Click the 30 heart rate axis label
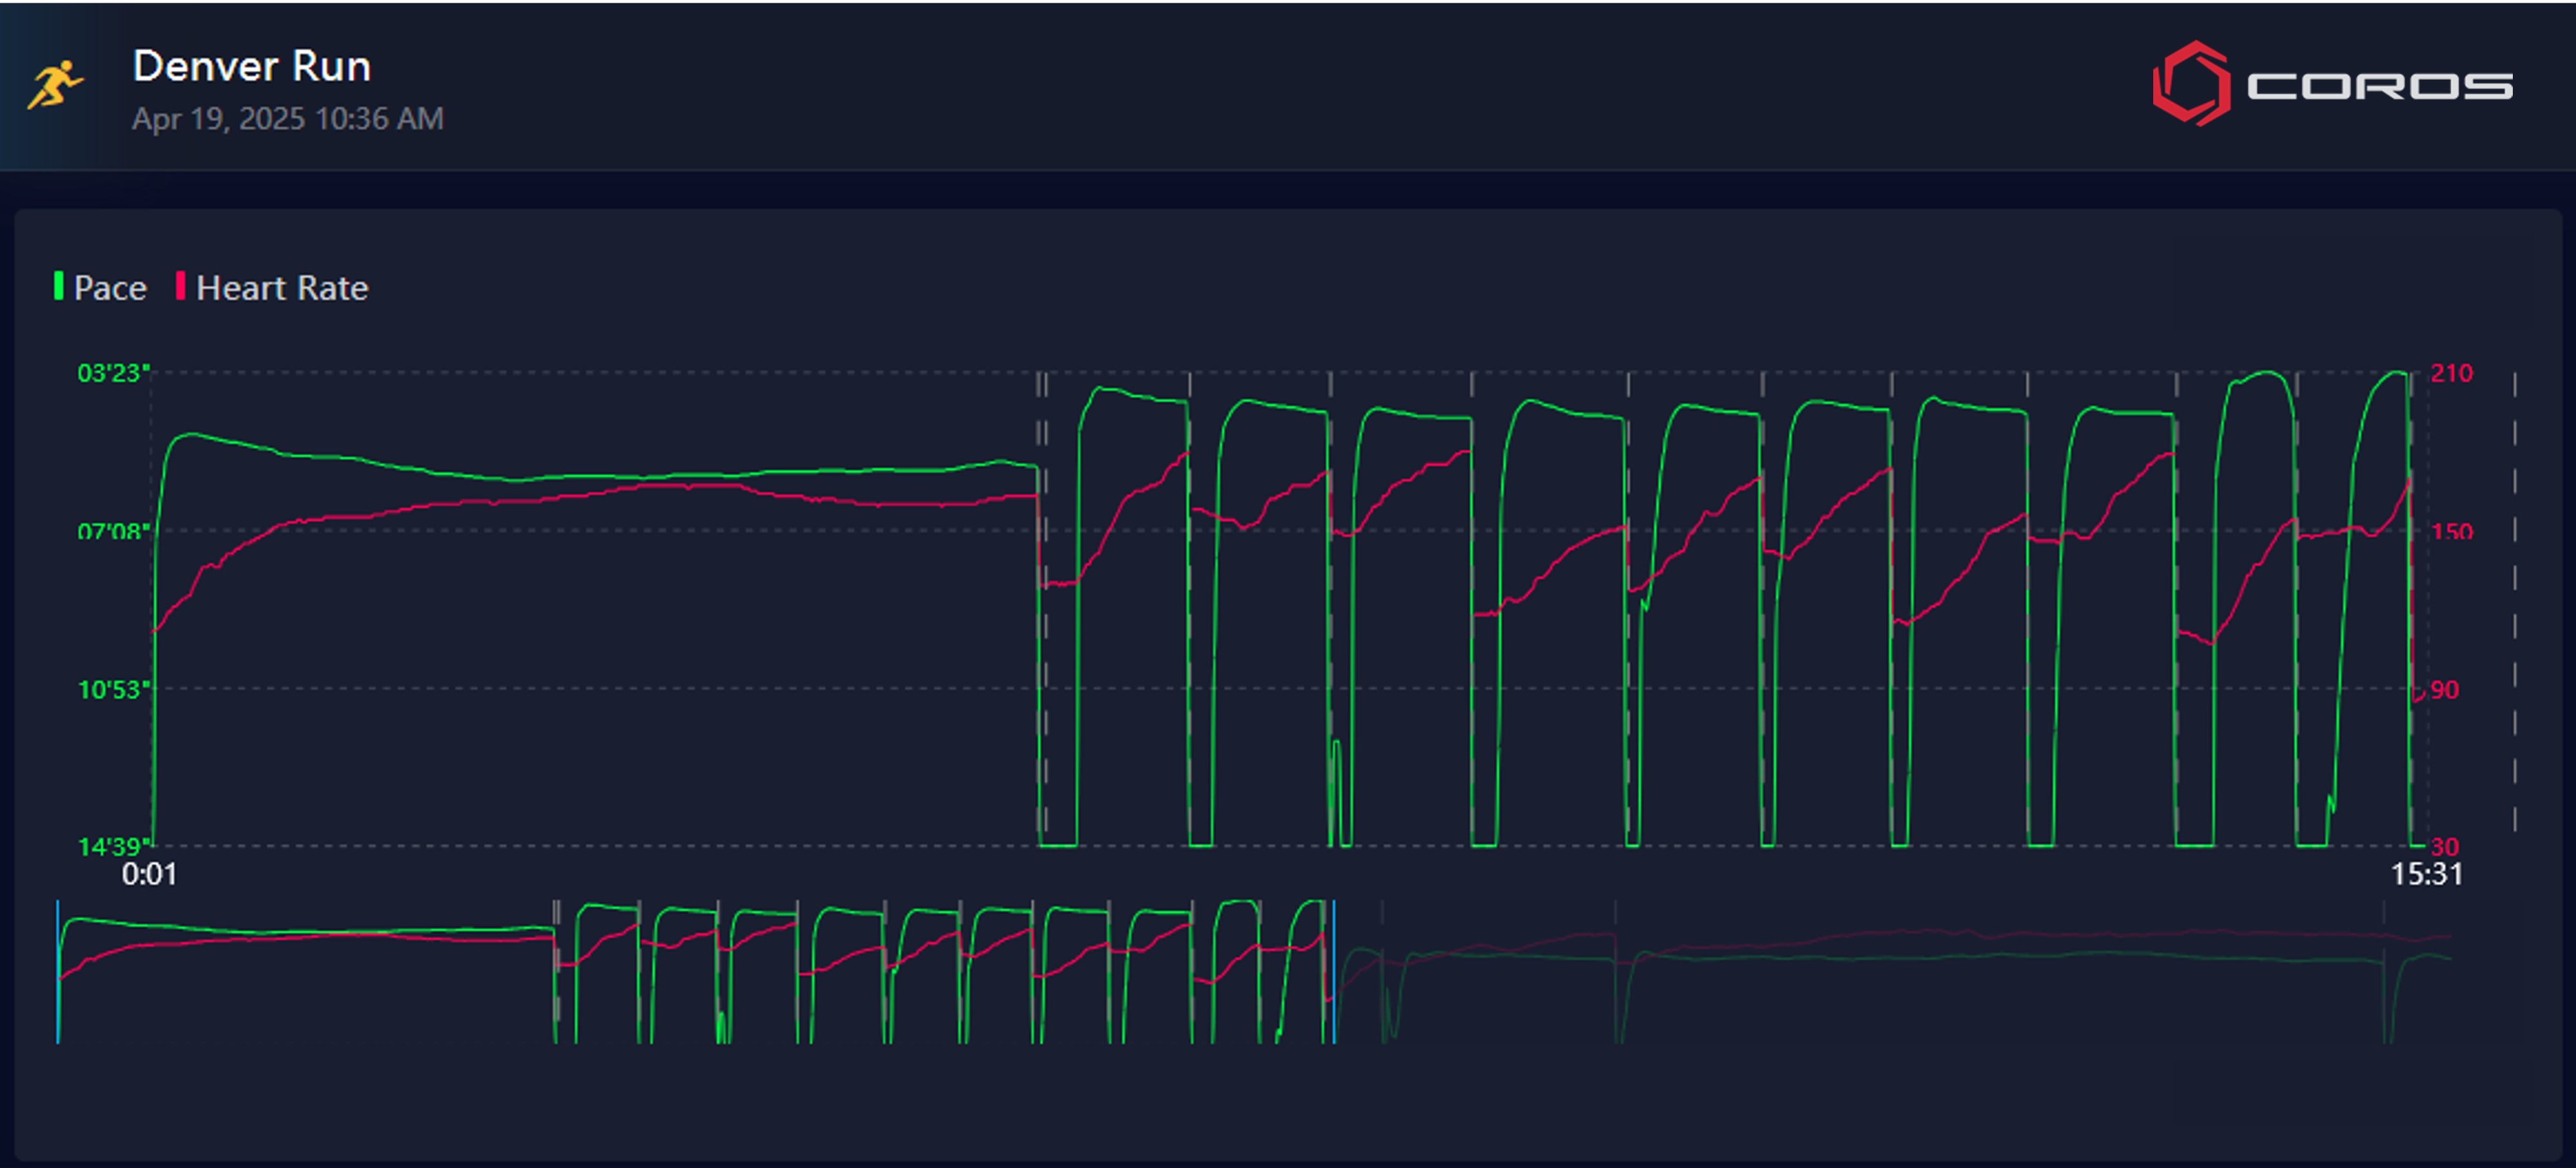 2444,847
